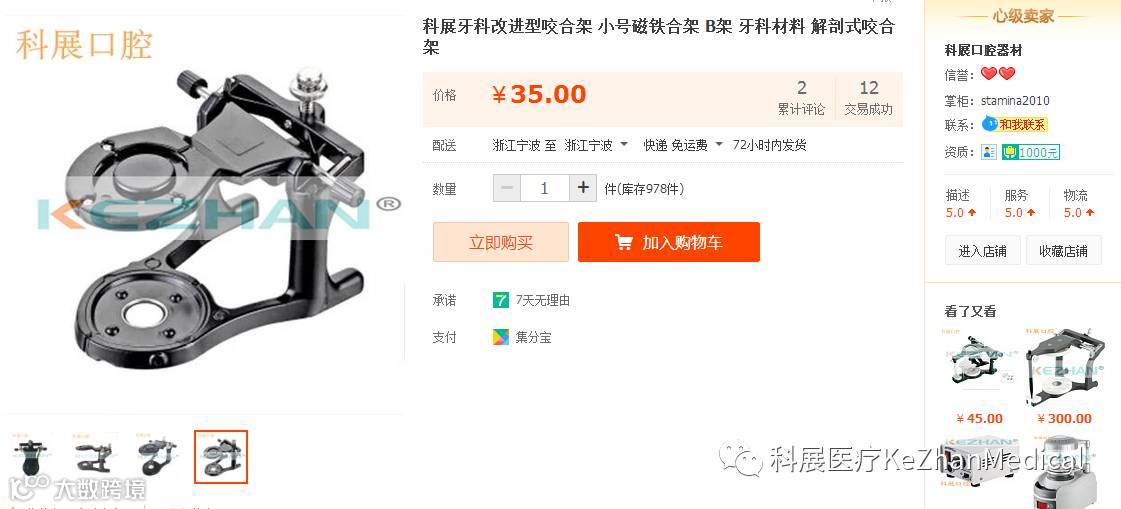Select the first product thumbnail
The height and width of the screenshot is (509, 1121).
[x=30, y=456]
